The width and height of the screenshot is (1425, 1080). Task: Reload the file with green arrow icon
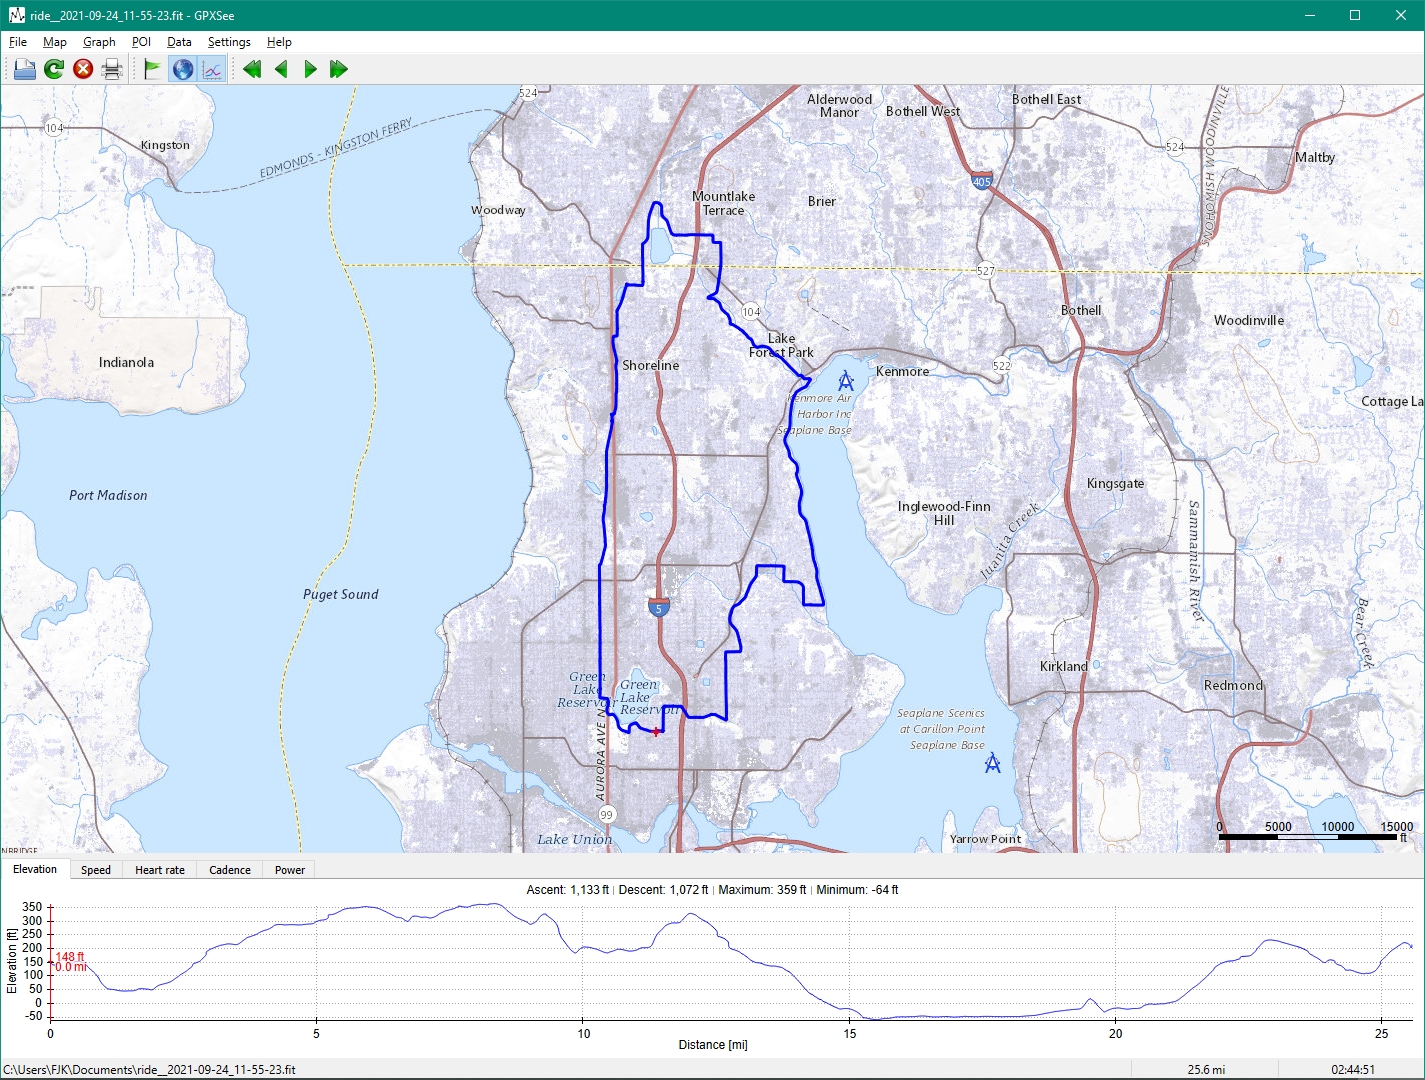click(54, 69)
